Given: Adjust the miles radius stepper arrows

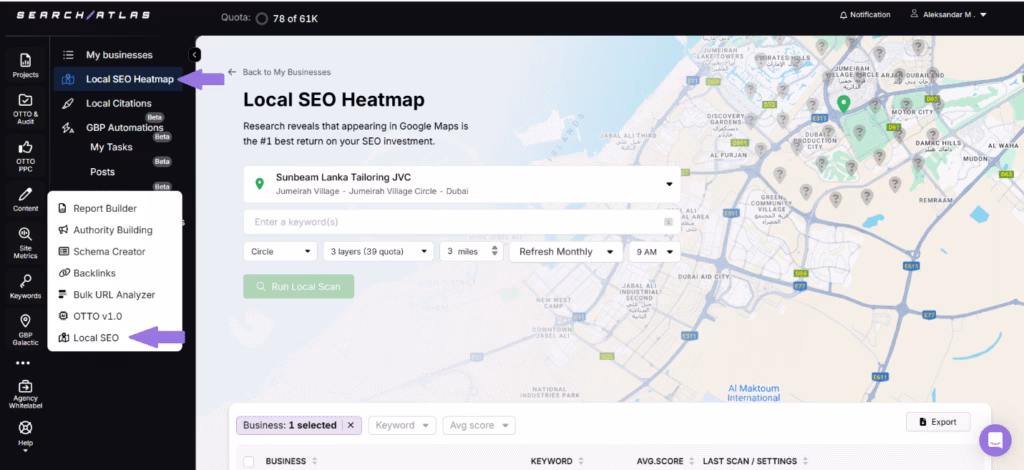Looking at the screenshot, I should [494, 252].
